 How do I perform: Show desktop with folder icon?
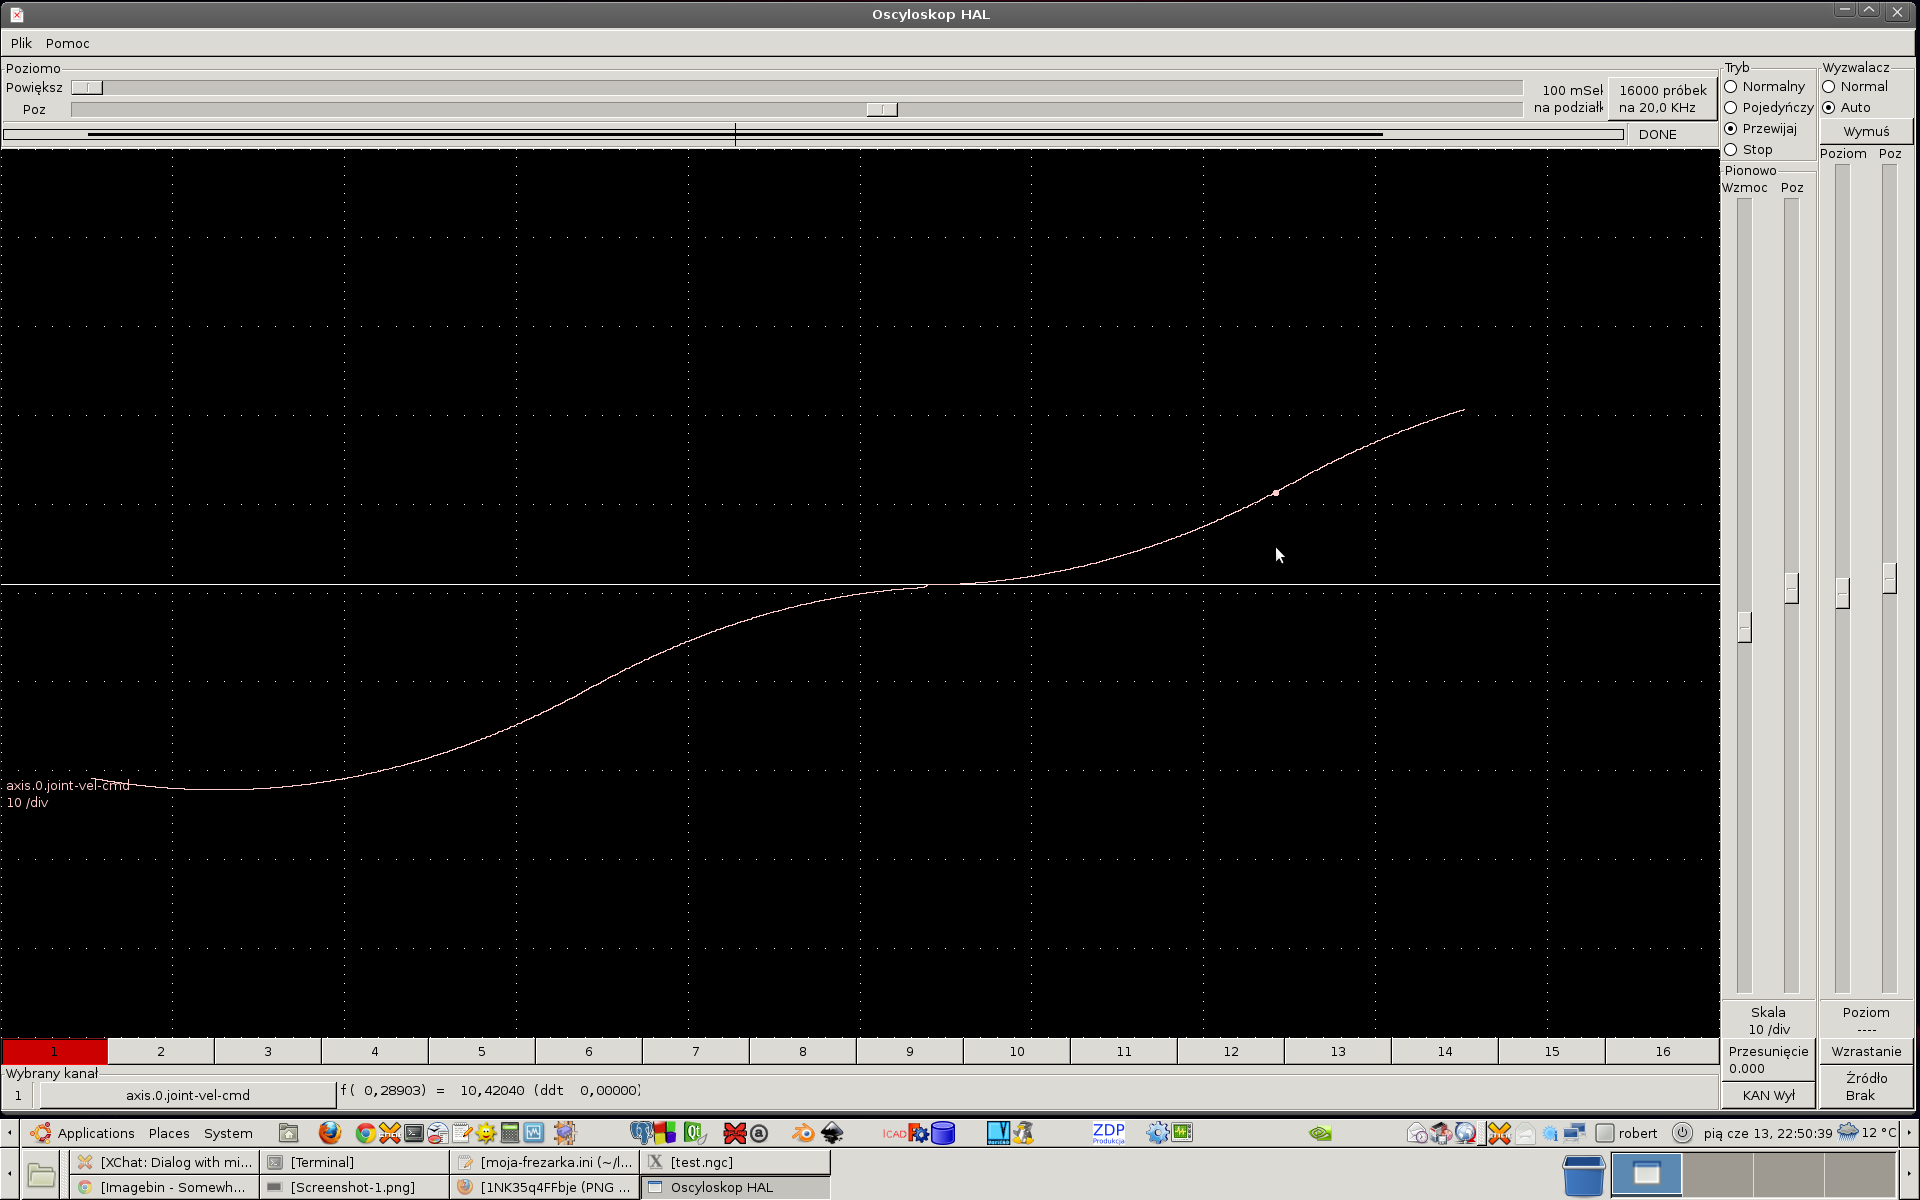tap(41, 1175)
